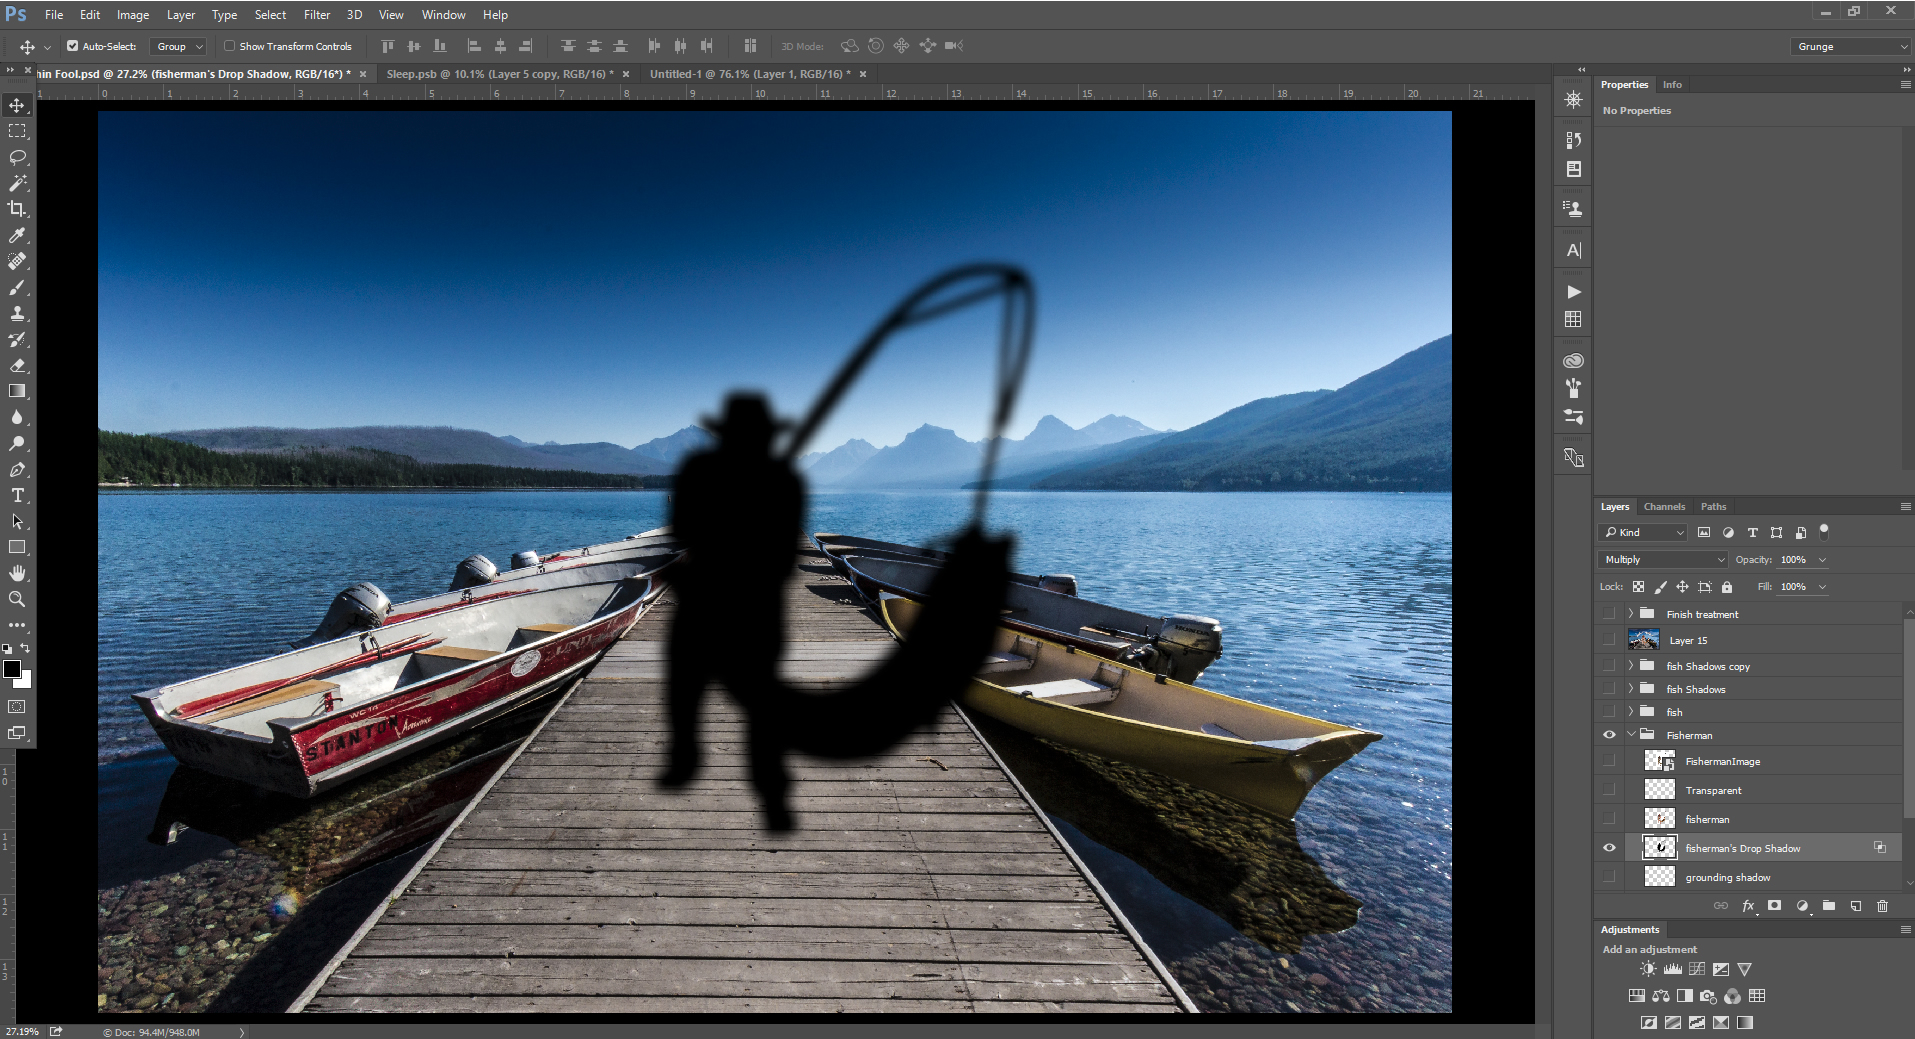Click the Delete layer trash icon
Image resolution: width=1915 pixels, height=1039 pixels.
(1882, 906)
